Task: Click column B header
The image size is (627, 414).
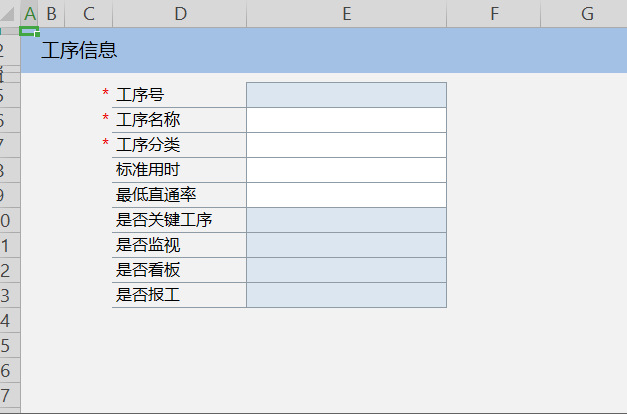Action: tap(52, 14)
